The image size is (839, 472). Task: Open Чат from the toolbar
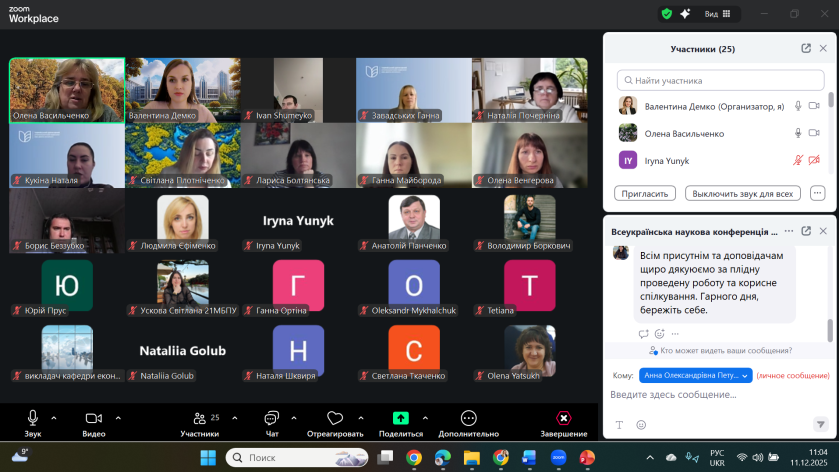click(x=272, y=423)
